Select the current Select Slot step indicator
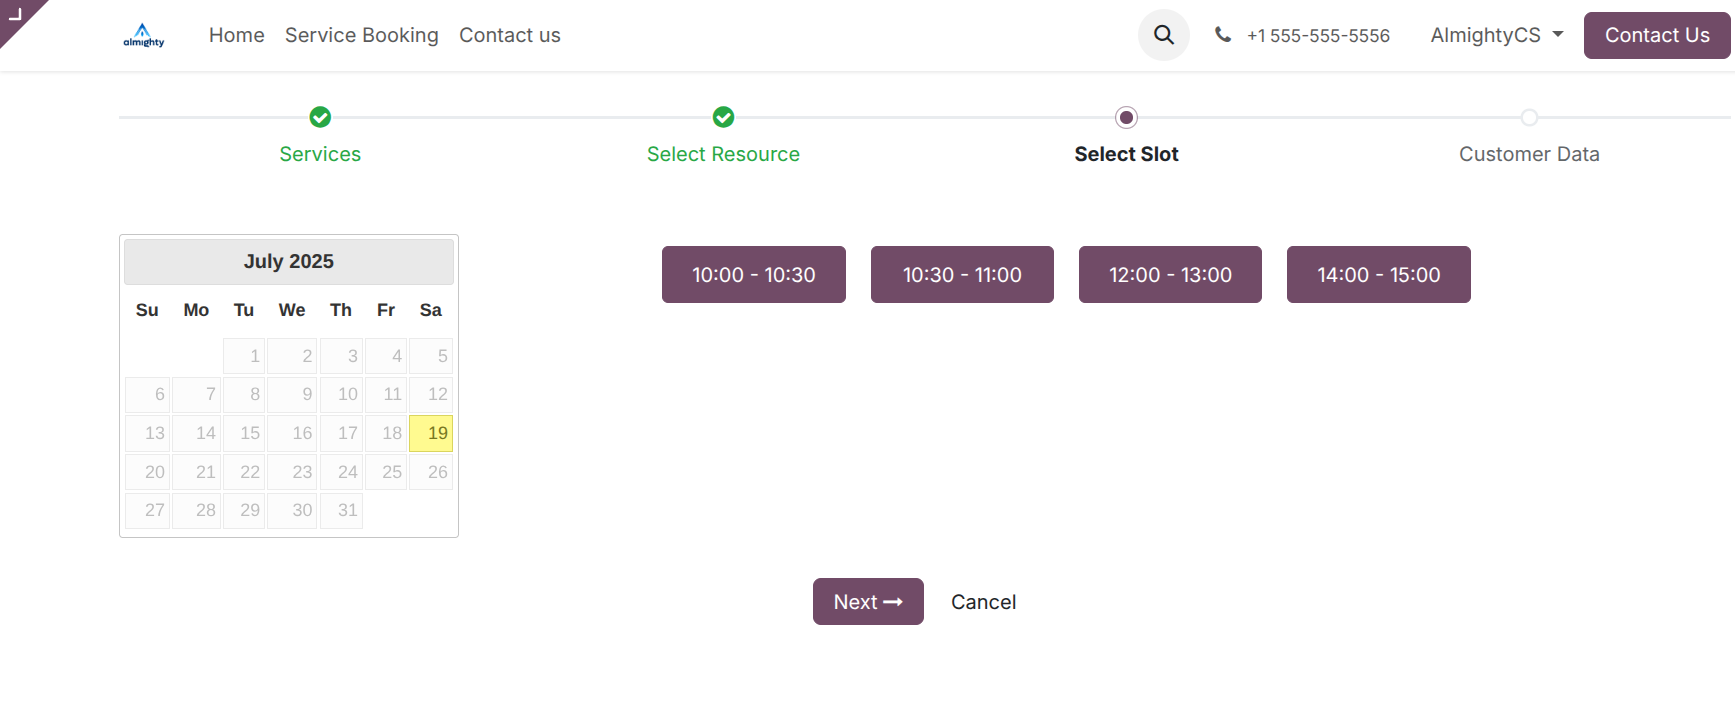The height and width of the screenshot is (712, 1735). pyautogui.click(x=1126, y=117)
